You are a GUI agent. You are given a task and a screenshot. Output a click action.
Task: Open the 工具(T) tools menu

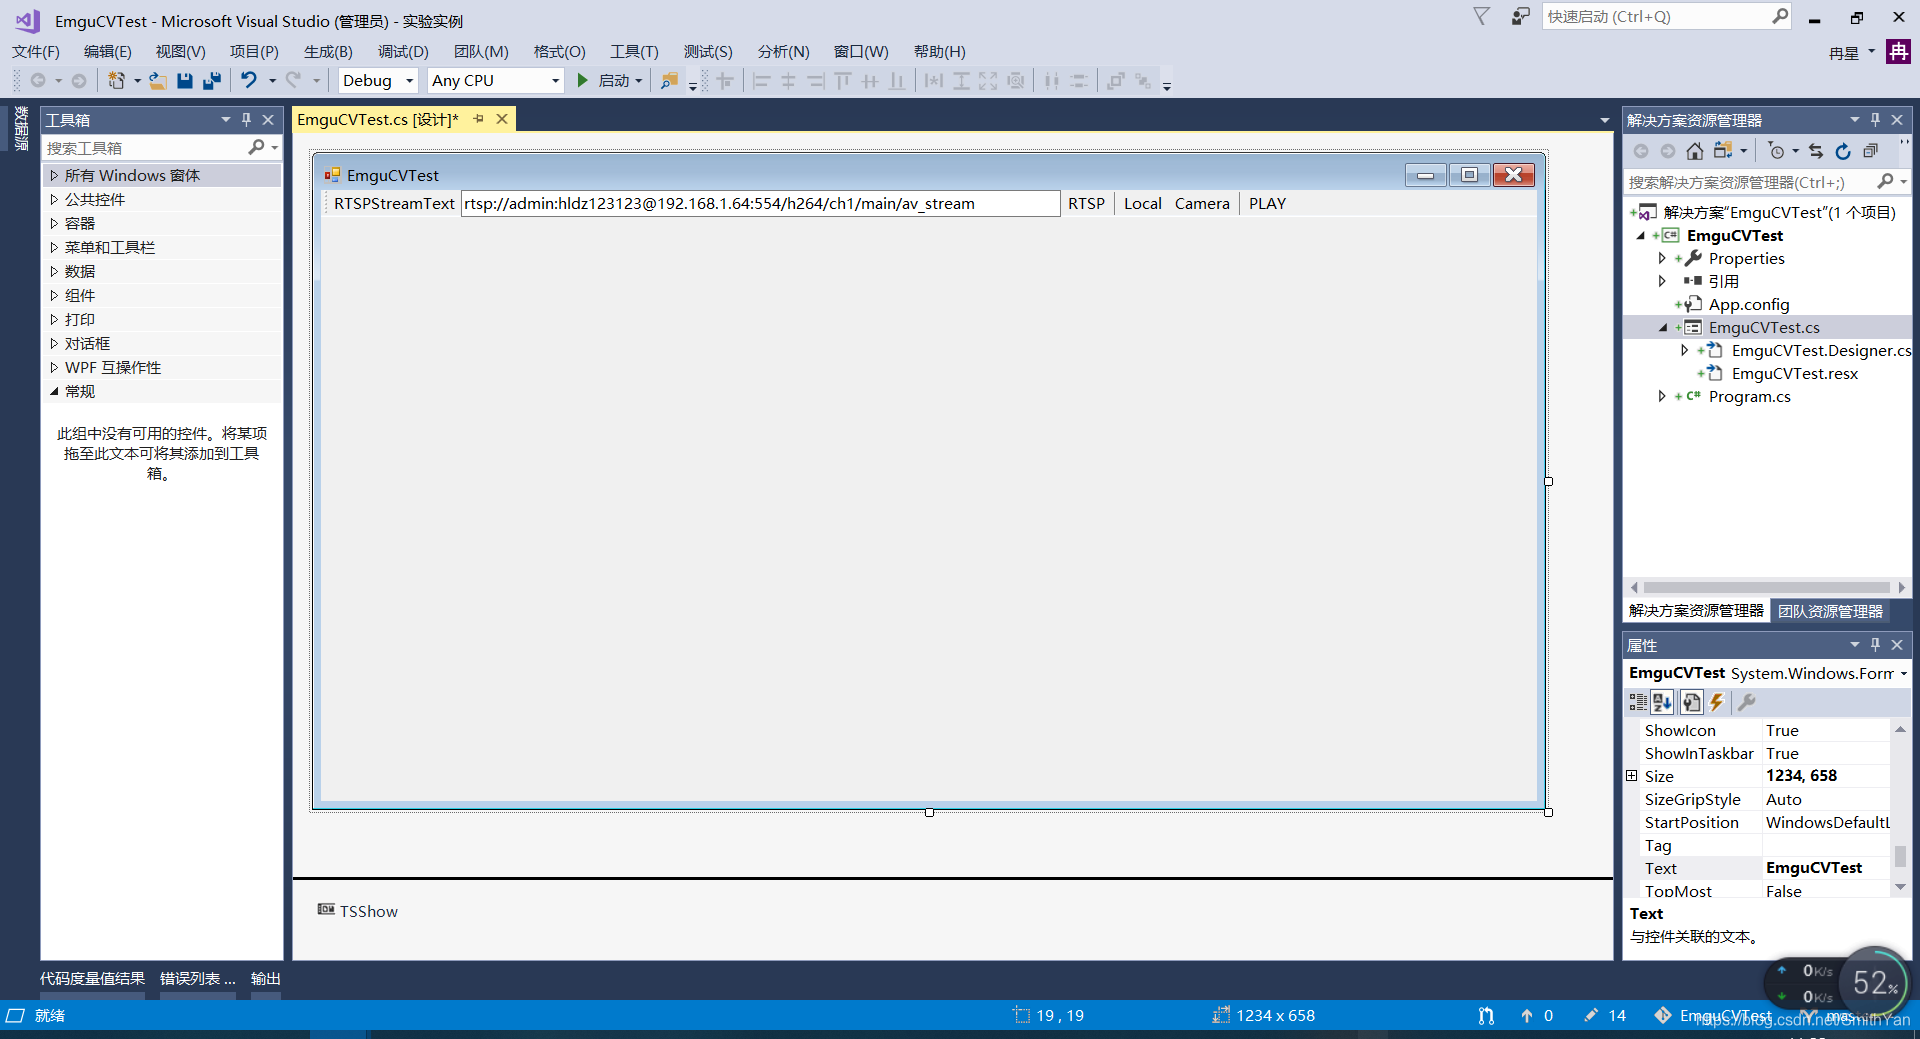click(634, 52)
